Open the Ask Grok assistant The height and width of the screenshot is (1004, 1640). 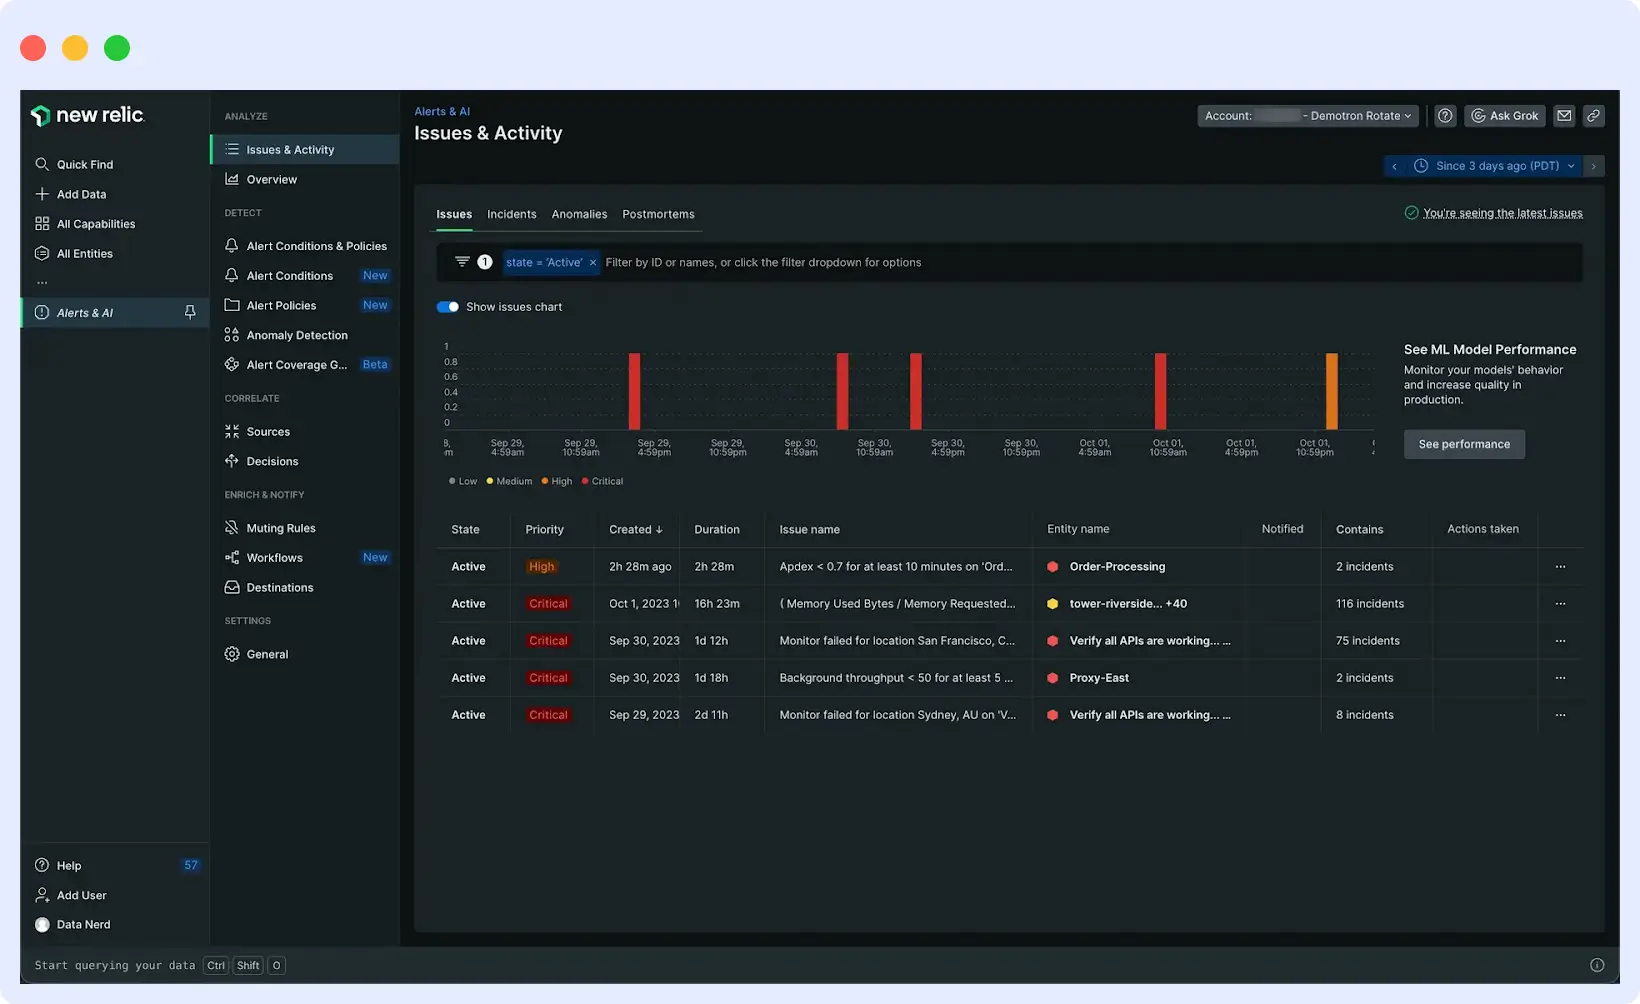tap(1504, 115)
